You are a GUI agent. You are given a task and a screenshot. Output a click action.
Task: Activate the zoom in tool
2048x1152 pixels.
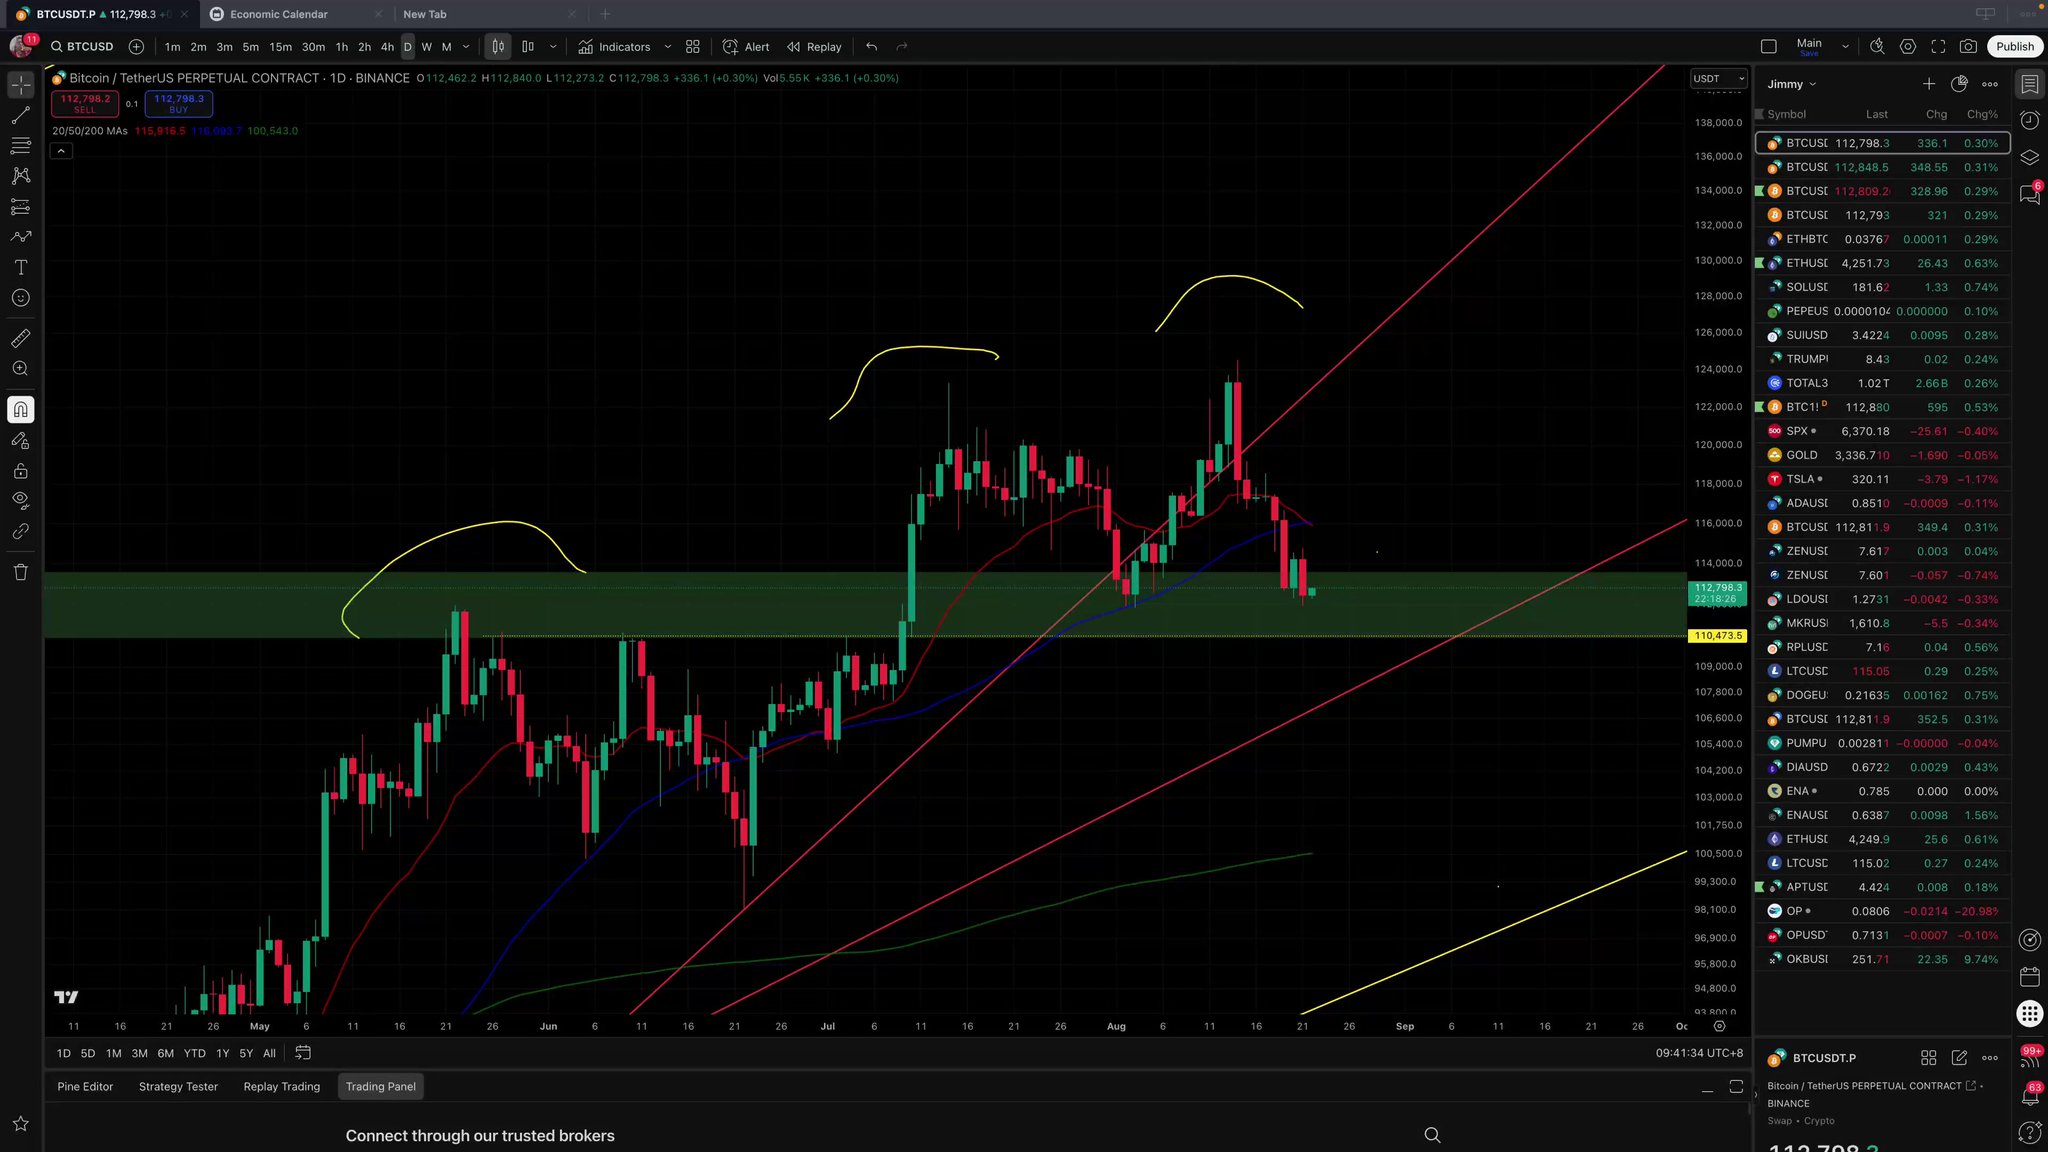[21, 369]
